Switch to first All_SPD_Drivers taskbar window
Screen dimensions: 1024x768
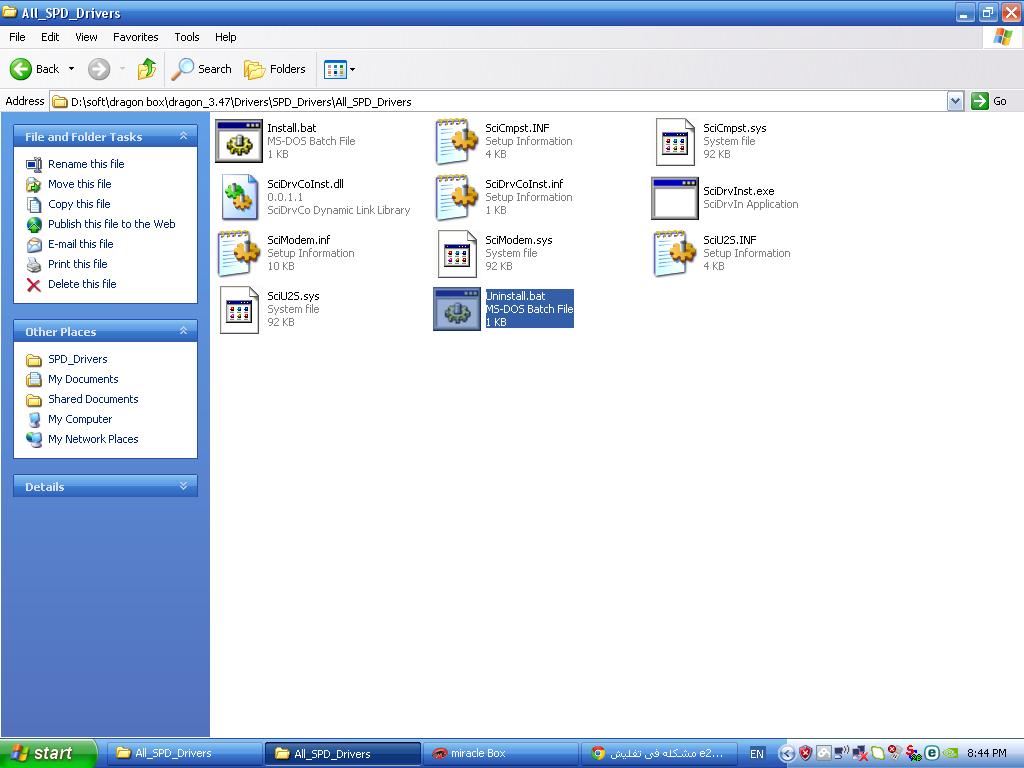[184, 753]
